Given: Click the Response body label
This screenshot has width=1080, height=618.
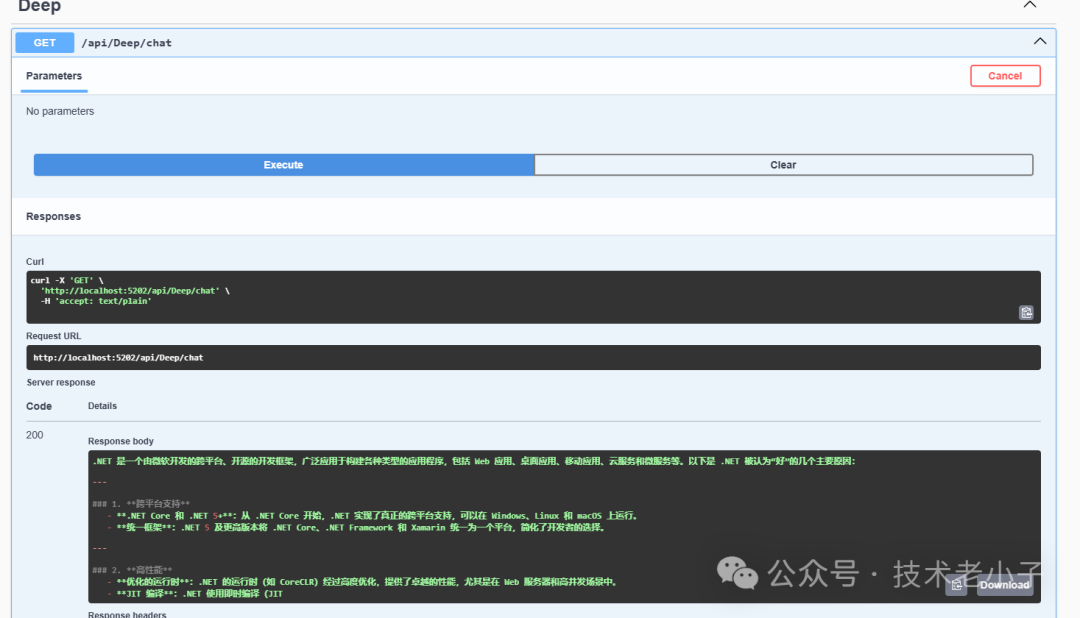Looking at the screenshot, I should (x=121, y=441).
